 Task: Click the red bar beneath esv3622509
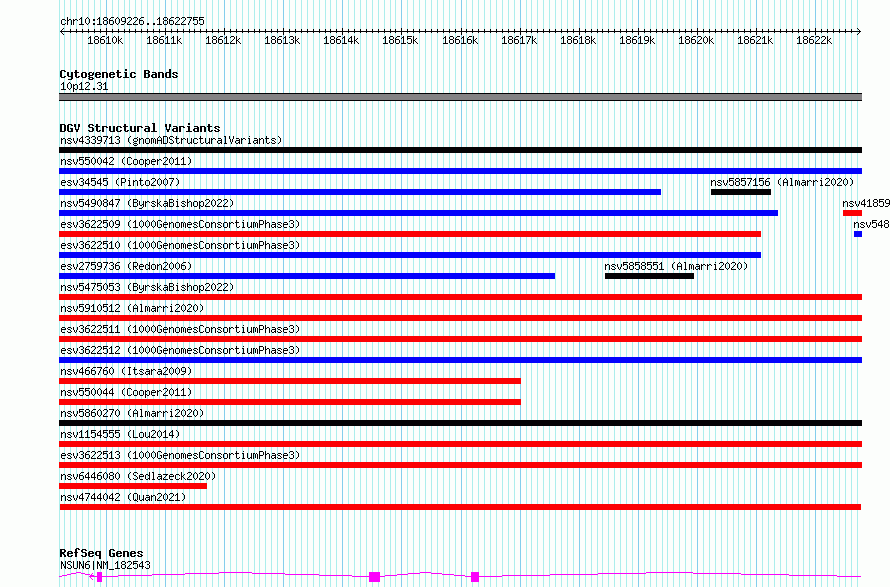[x=410, y=234]
